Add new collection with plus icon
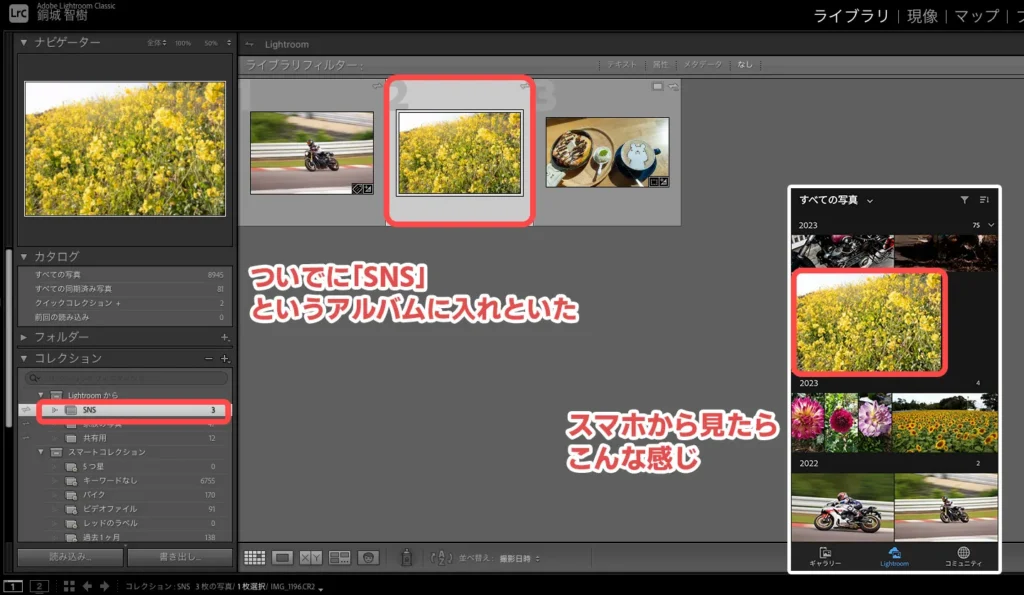This screenshot has width=1024, height=595. pyautogui.click(x=225, y=358)
